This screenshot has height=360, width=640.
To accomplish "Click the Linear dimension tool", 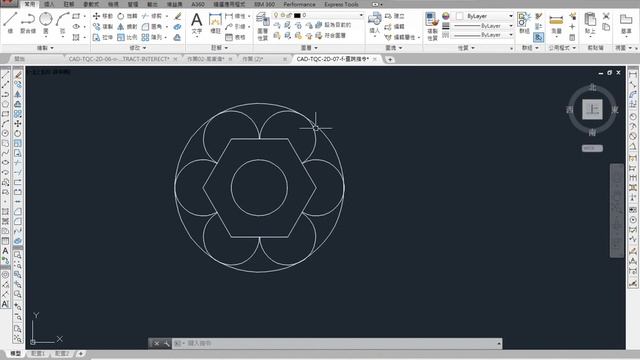I will click(235, 16).
